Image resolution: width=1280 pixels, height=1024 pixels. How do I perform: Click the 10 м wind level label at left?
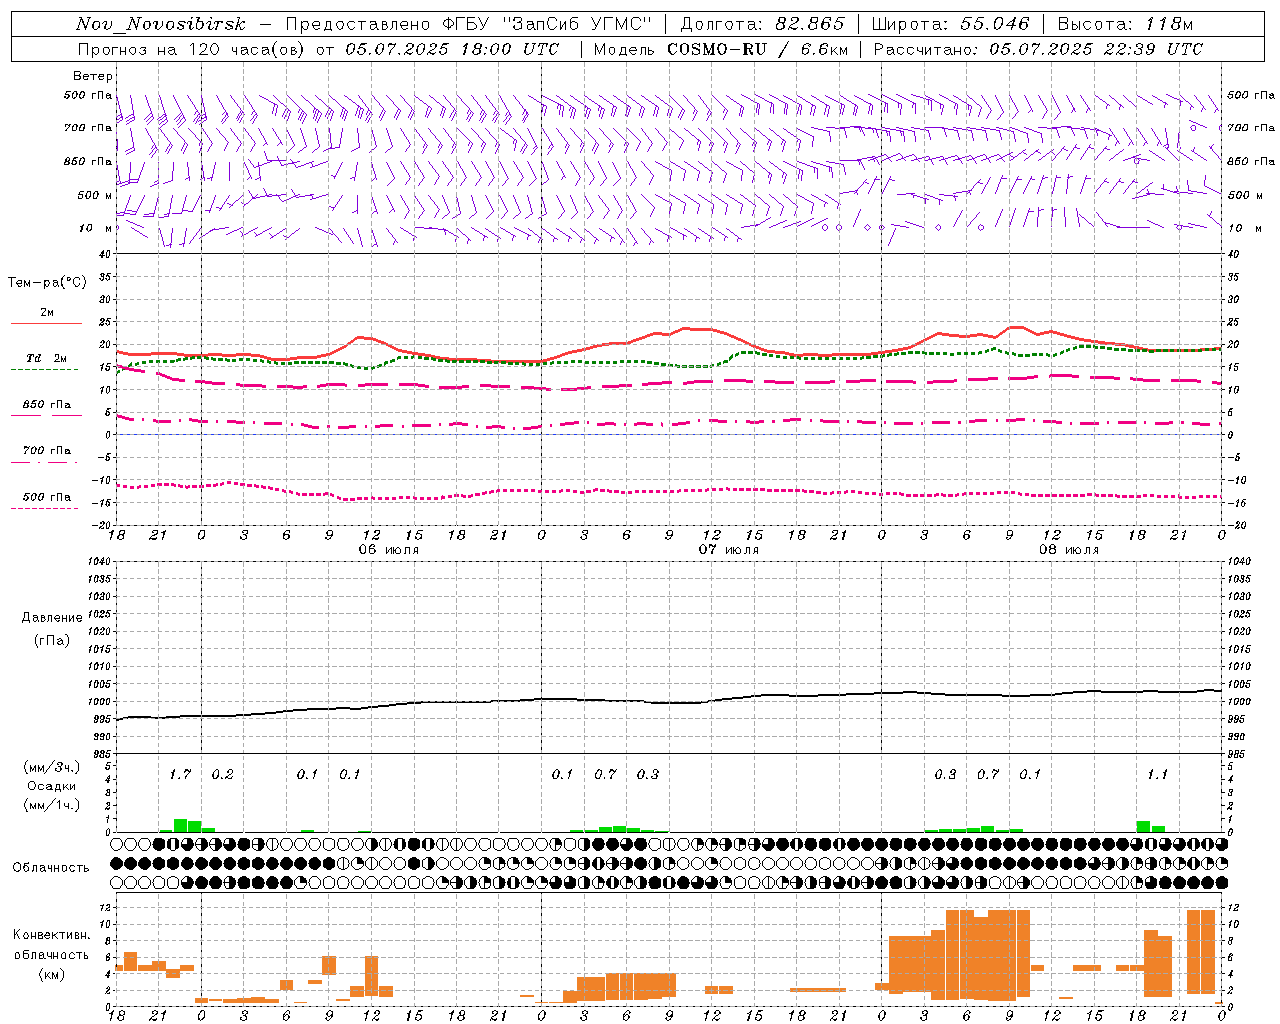click(95, 229)
